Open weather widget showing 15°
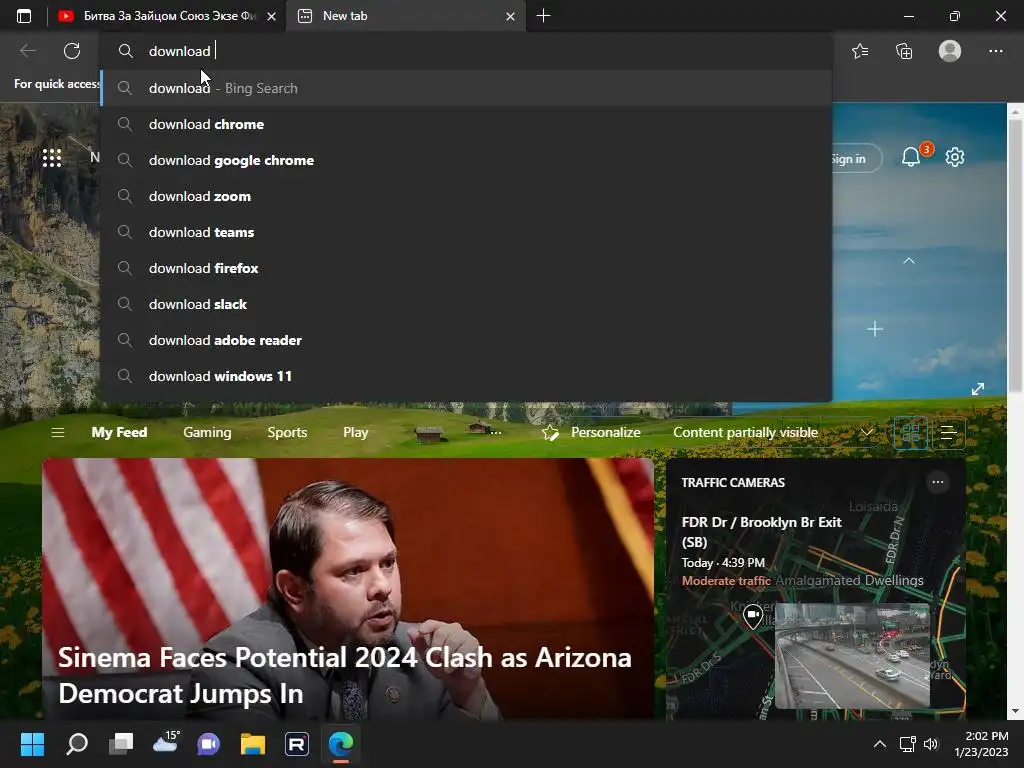Screen dimensions: 1024x768 [165, 743]
